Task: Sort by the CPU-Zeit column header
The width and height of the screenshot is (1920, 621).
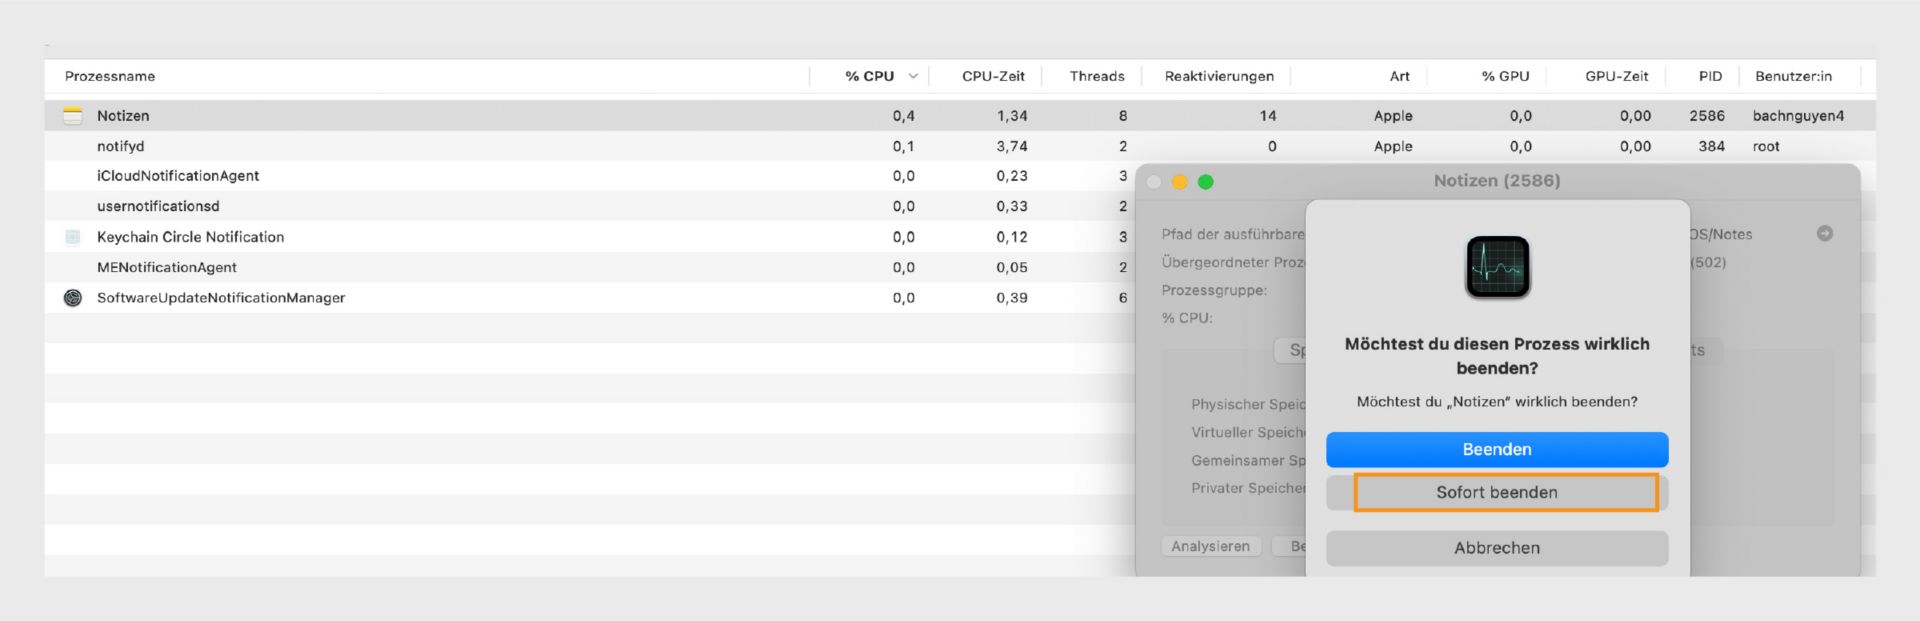Action: pos(993,76)
